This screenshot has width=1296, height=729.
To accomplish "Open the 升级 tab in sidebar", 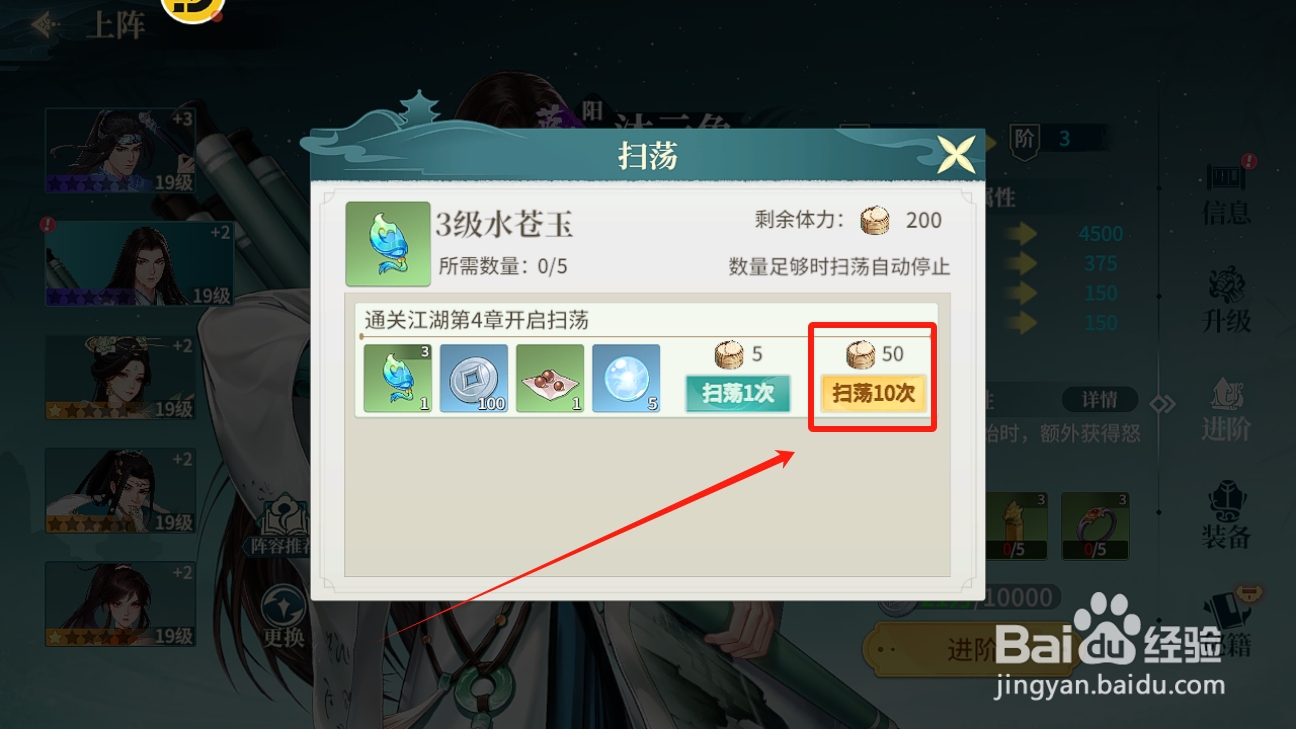I will (x=1226, y=300).
